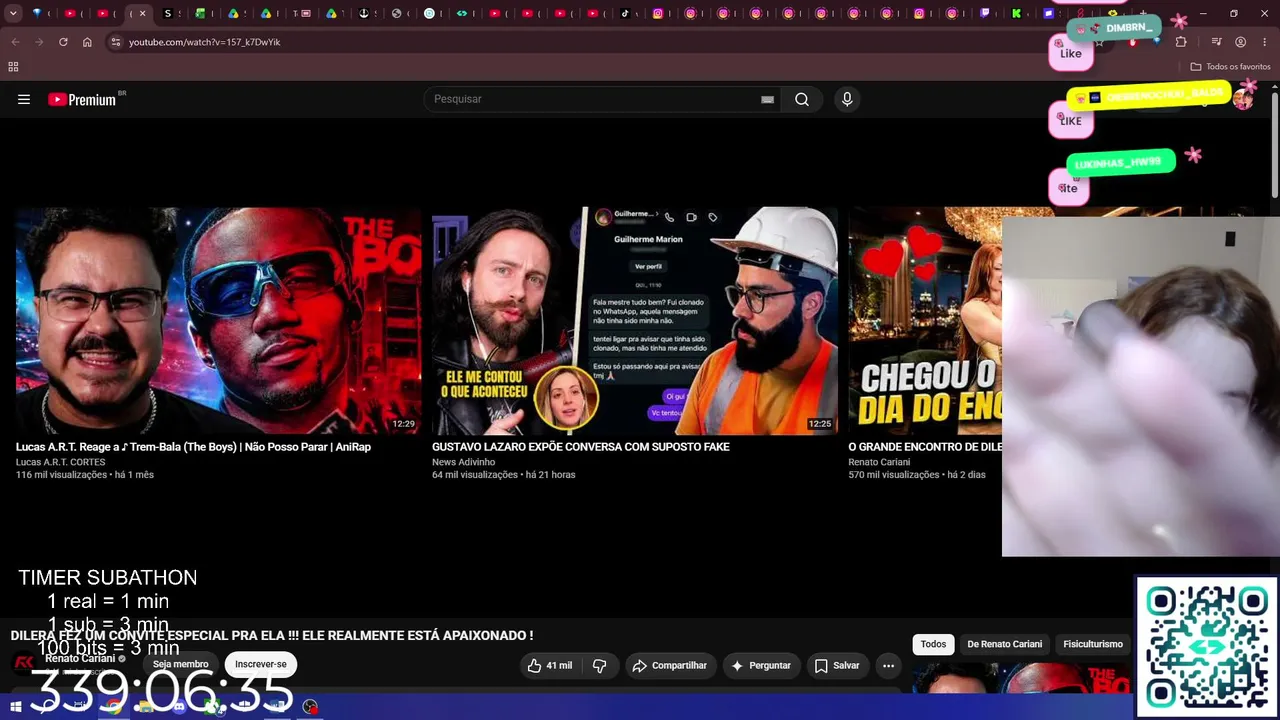Open GUSTAVO LAZARO EXPÕE CONVERSA title link
Viewport: 1280px width, 720px height.
coord(581,447)
